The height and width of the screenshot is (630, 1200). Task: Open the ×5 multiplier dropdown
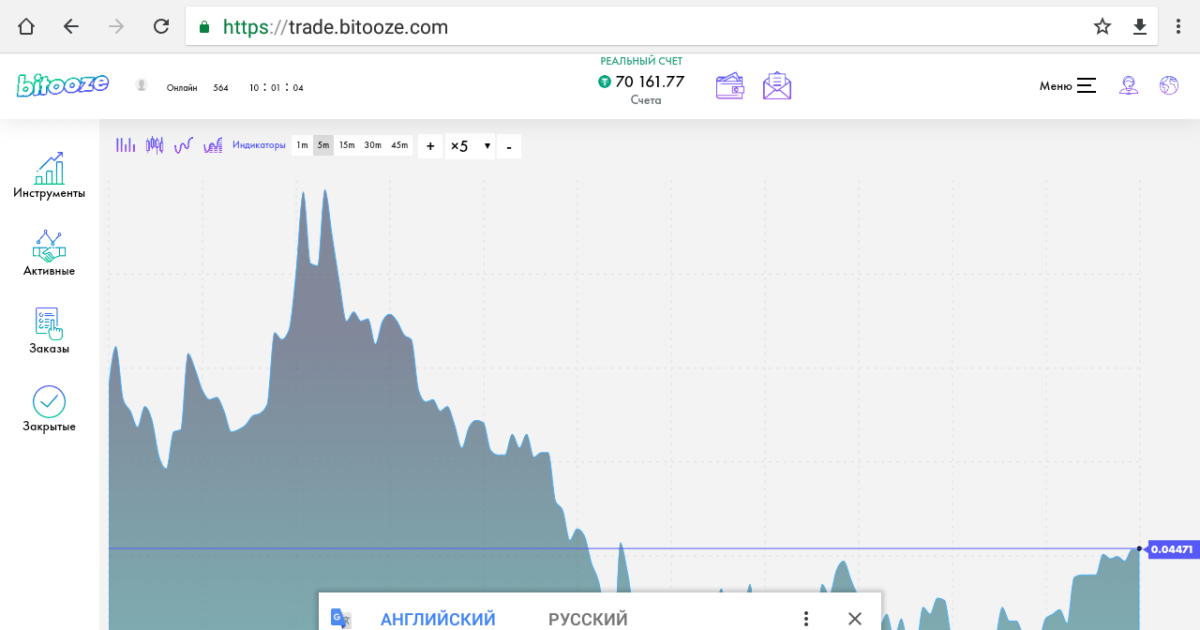click(x=470, y=146)
